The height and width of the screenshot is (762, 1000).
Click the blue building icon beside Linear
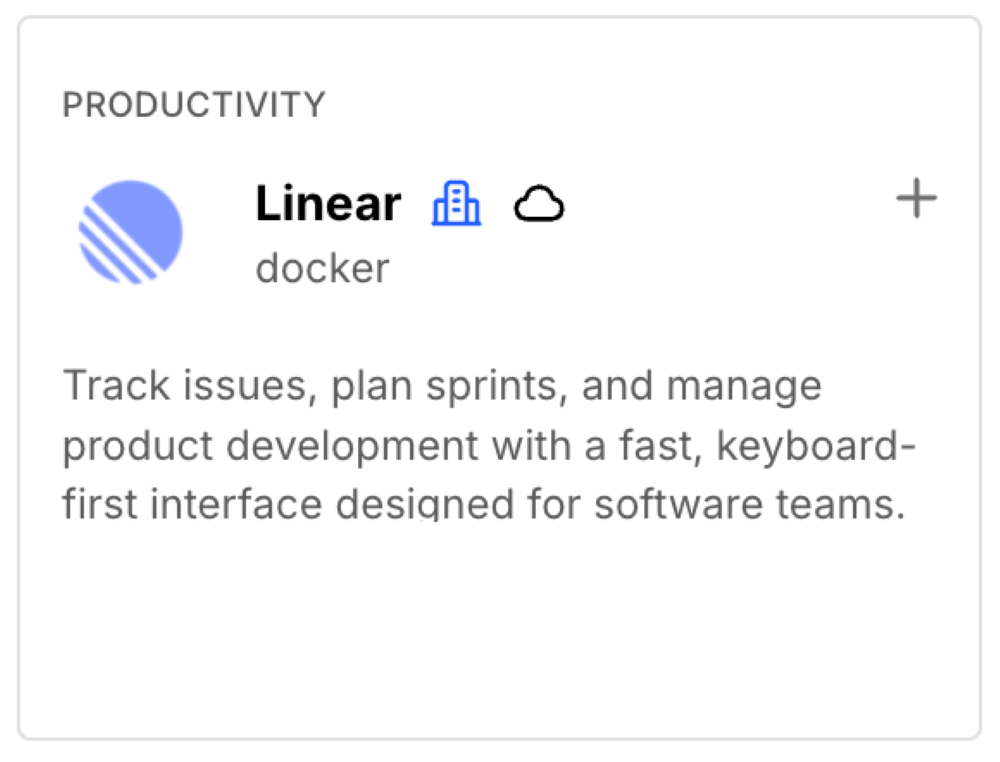coord(456,206)
